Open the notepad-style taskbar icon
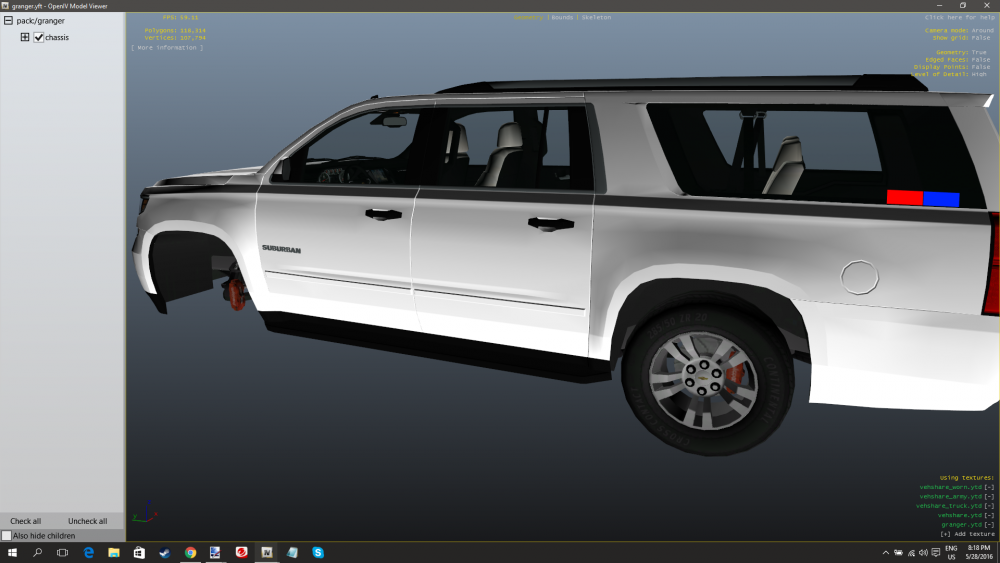Screen dimensions: 1000x563 (x=292, y=553)
